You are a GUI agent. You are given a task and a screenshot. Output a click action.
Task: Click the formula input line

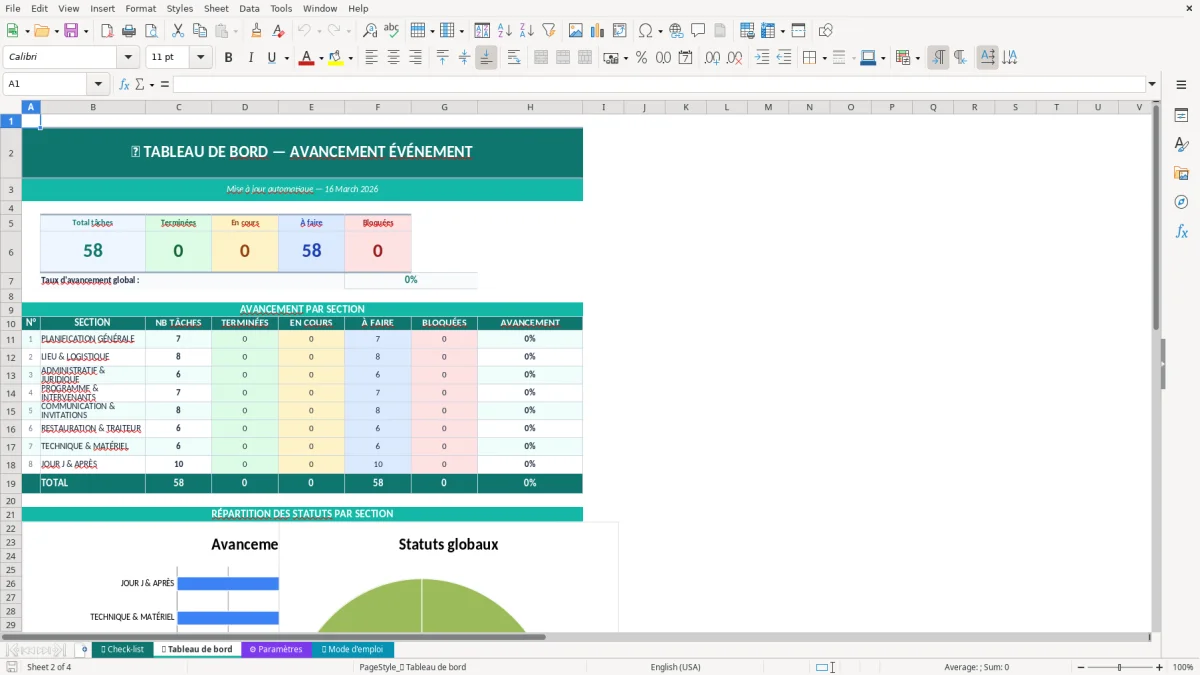(659, 84)
